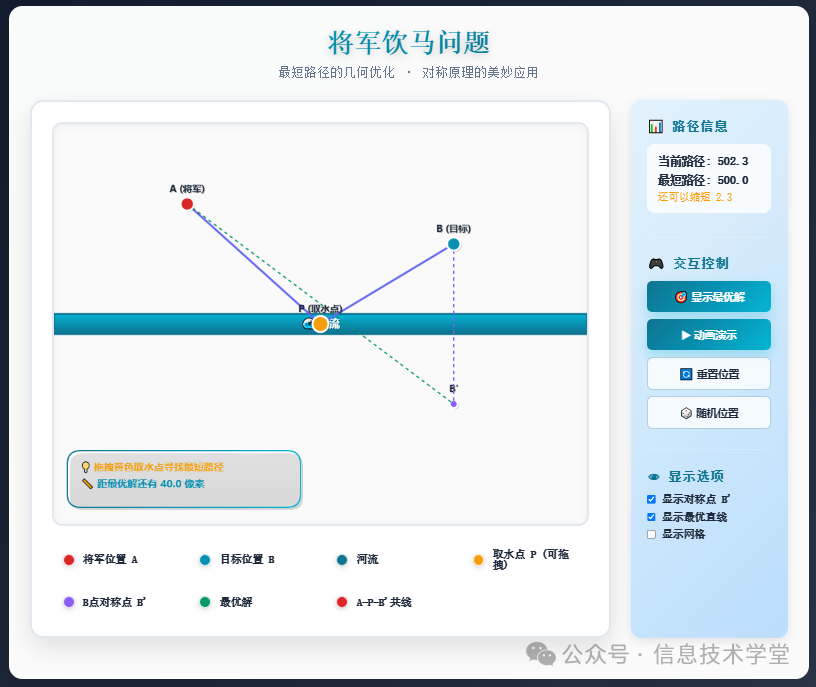Click the bar-chart icon beside 路径信息

tap(654, 126)
